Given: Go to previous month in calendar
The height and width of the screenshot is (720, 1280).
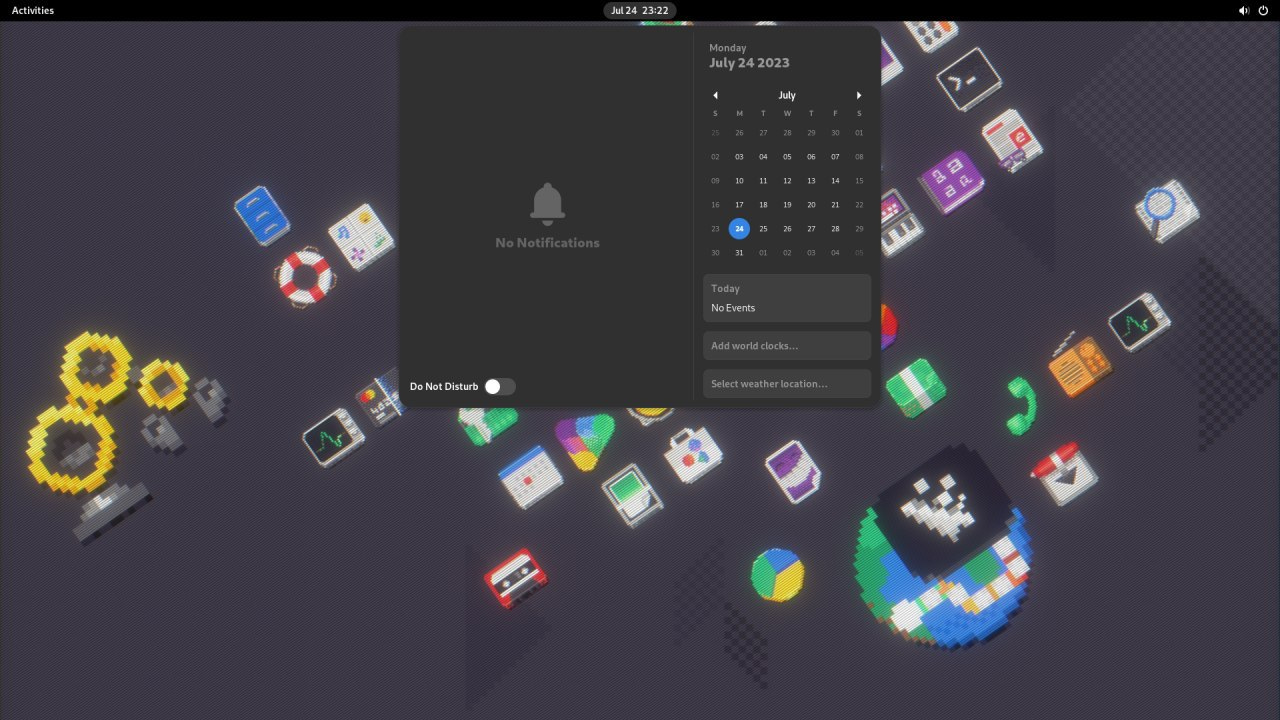Looking at the screenshot, I should coord(715,95).
